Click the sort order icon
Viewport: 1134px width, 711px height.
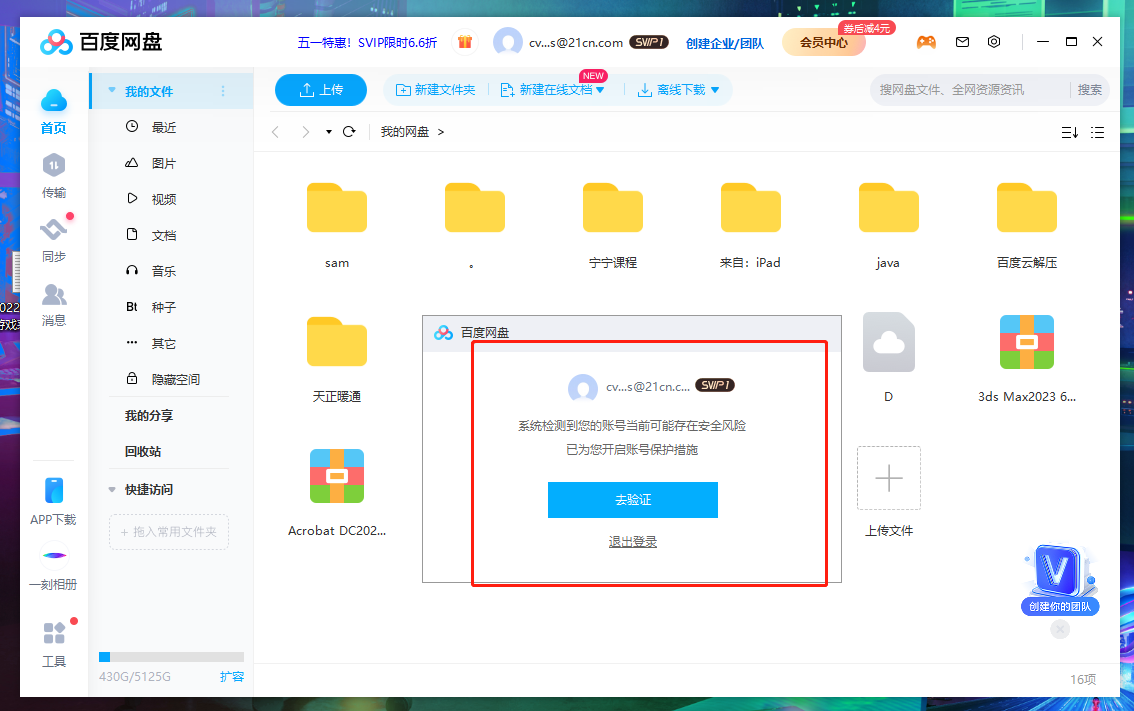tap(1070, 132)
